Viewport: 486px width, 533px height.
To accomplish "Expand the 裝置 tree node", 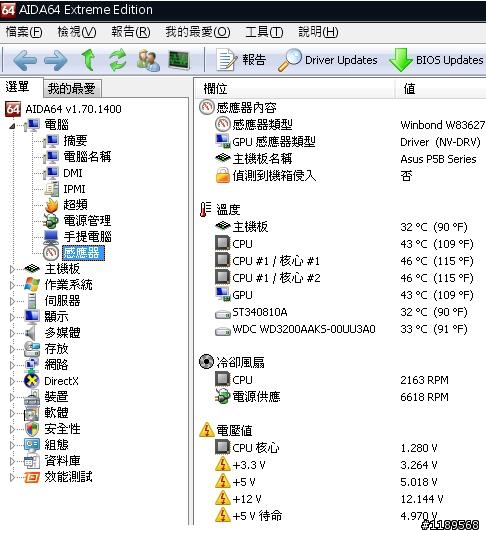I will (13, 397).
